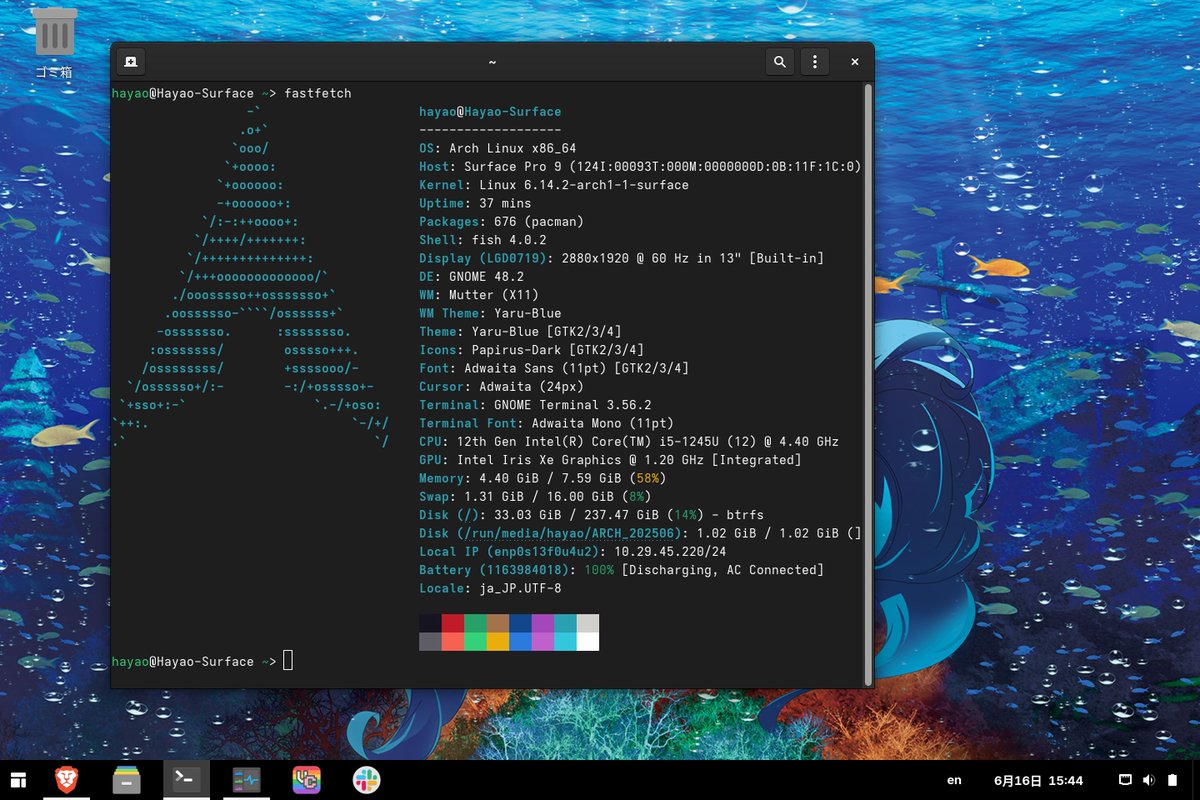Click the 'Disk (/): 33.03 GiB' line

[x=591, y=515]
